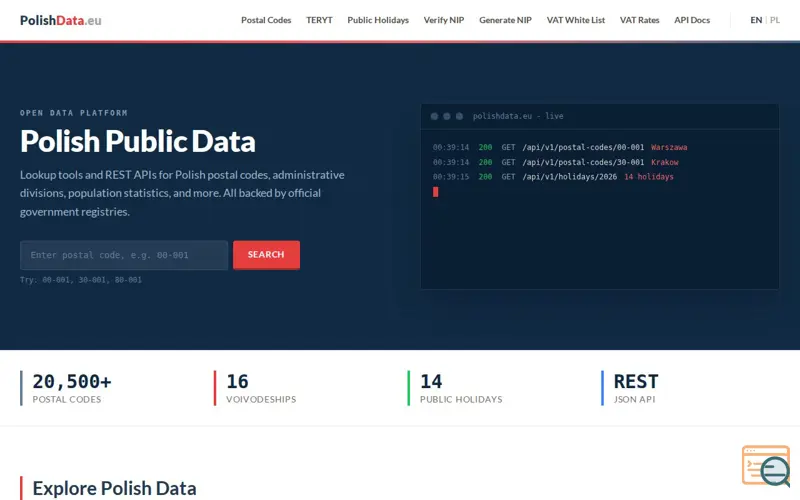Open the Verify NIP tool
The height and width of the screenshot is (500, 800).
tap(444, 20)
